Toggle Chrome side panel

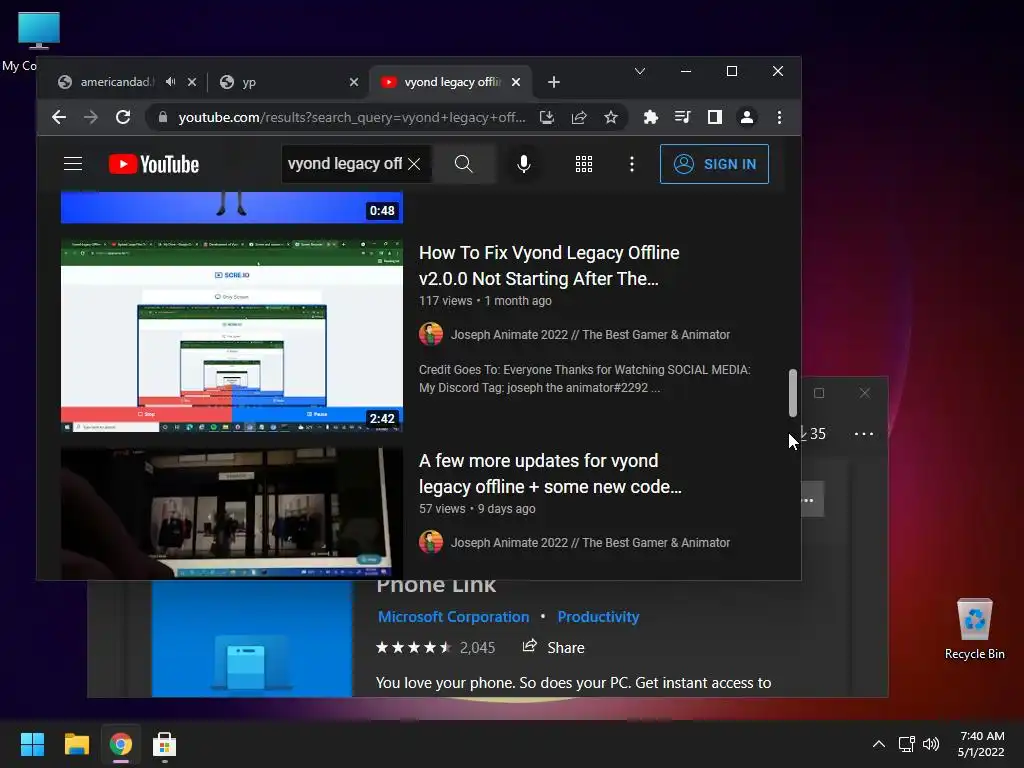click(714, 117)
